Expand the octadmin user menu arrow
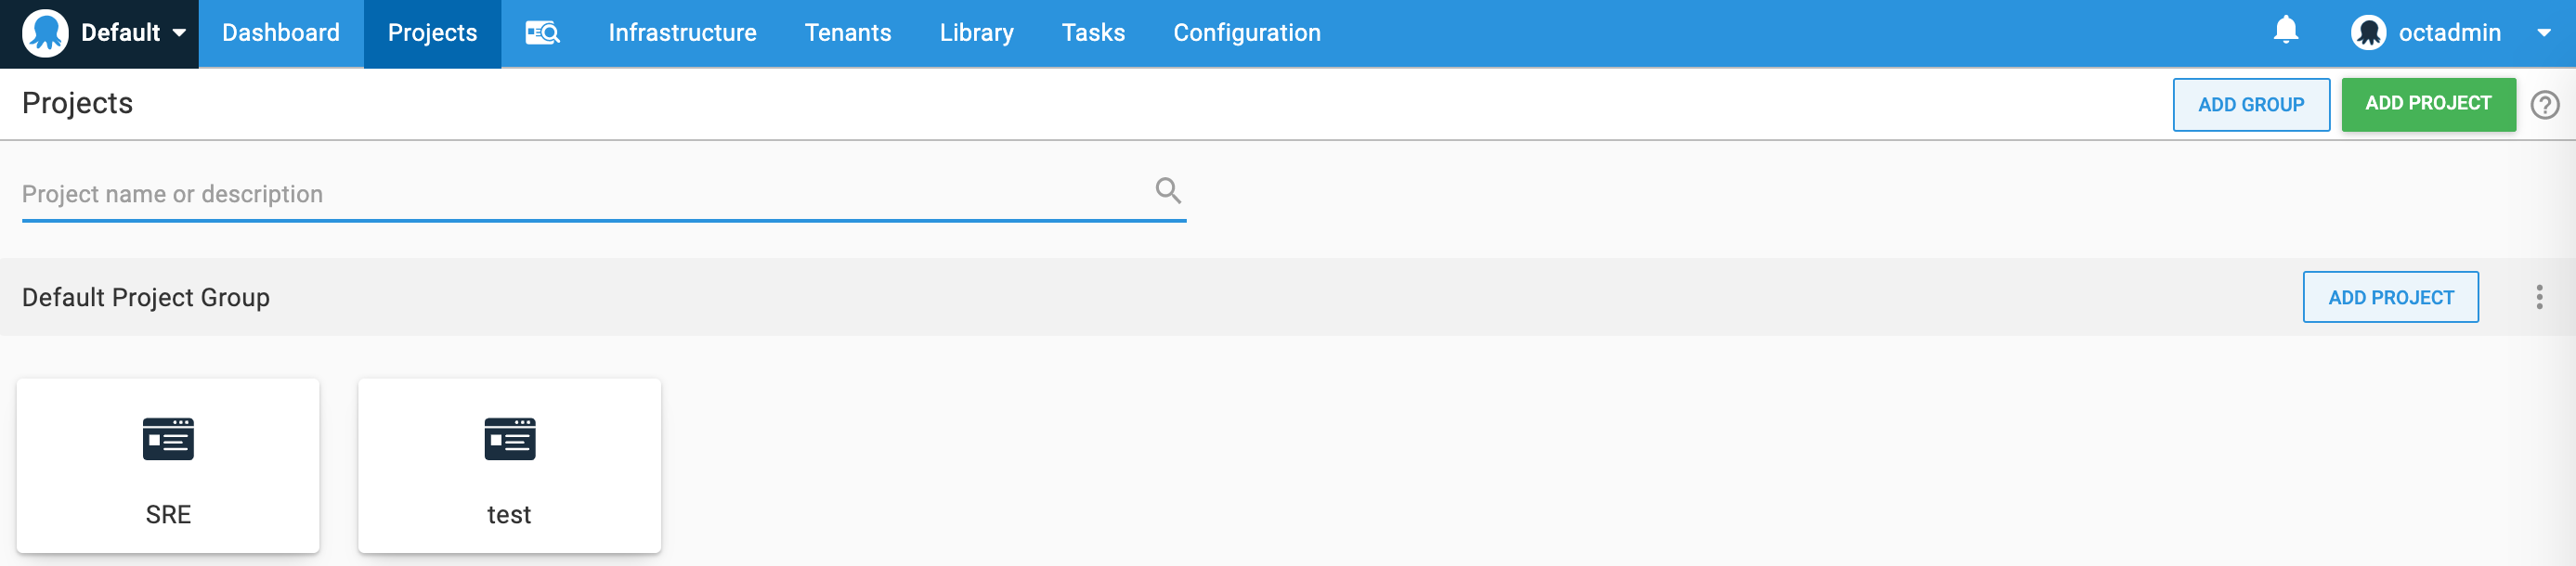Image resolution: width=2576 pixels, height=566 pixels. (x=2543, y=33)
